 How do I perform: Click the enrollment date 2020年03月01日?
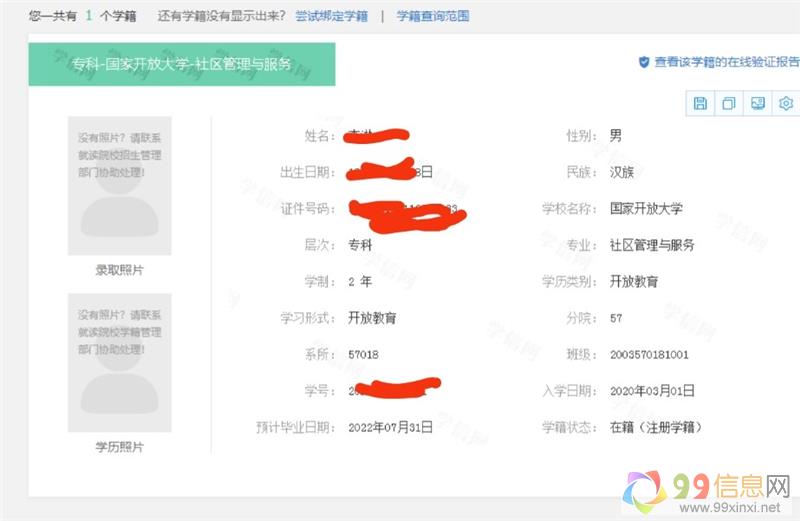652,391
